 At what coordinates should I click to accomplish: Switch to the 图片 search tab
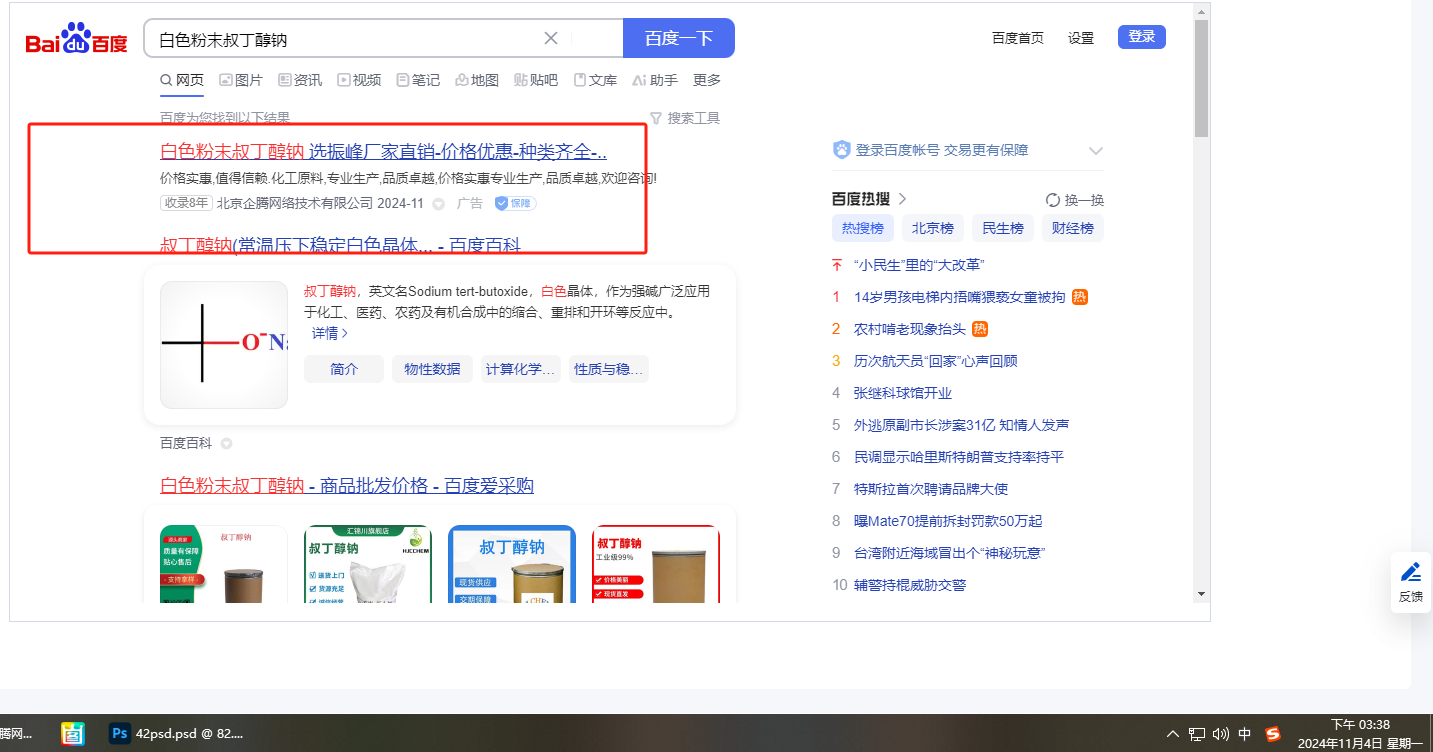tap(240, 80)
